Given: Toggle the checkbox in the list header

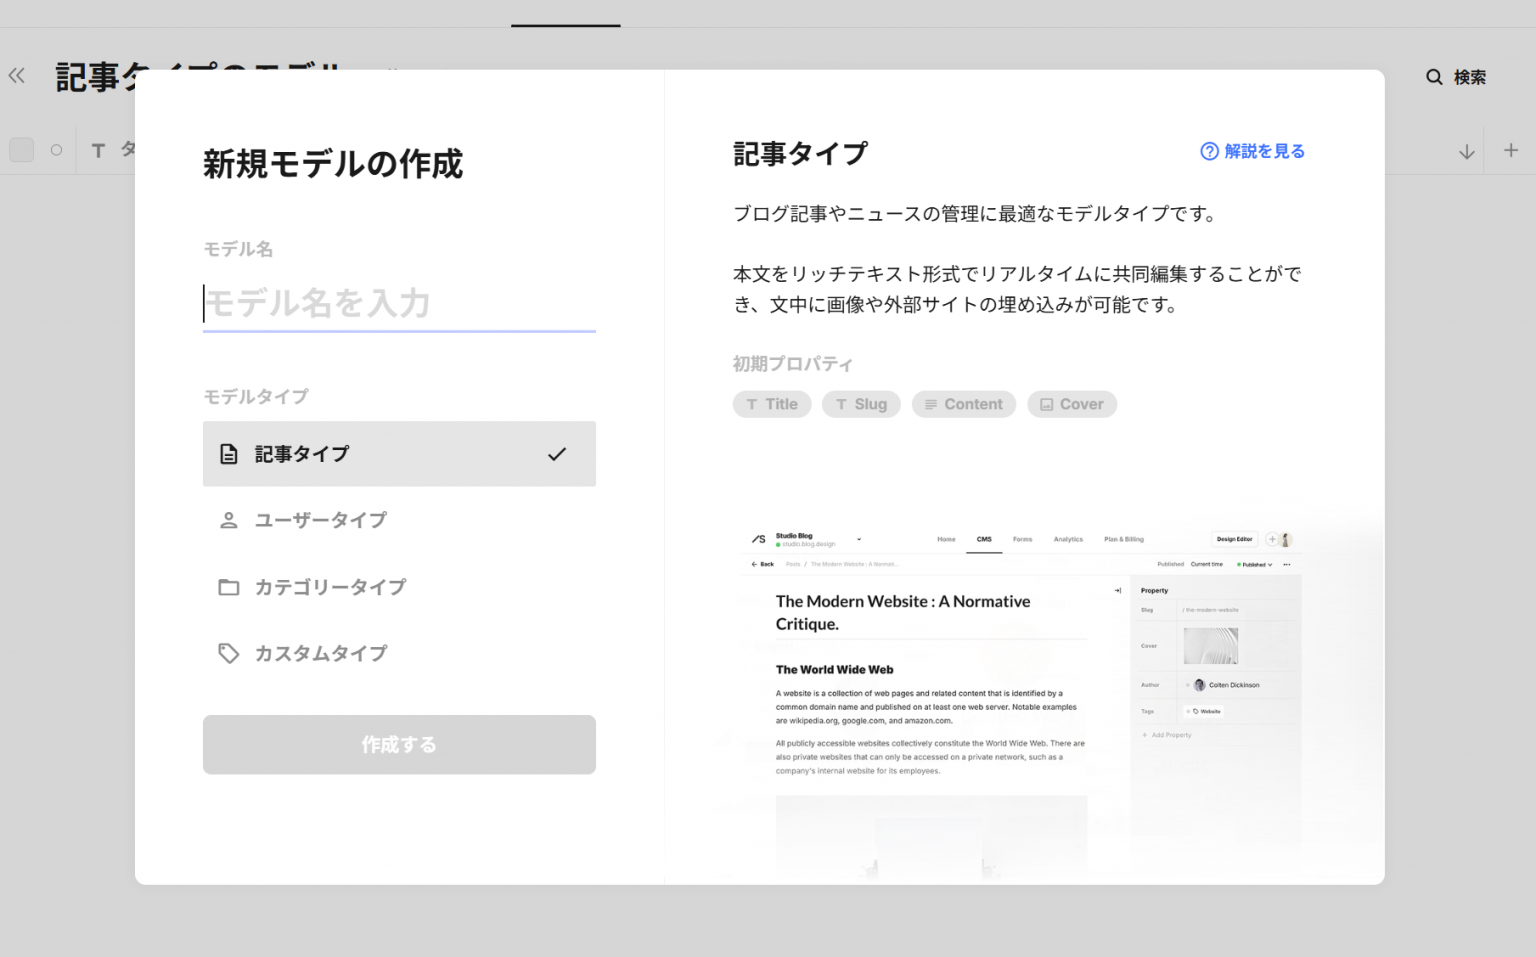Looking at the screenshot, I should coord(21,149).
